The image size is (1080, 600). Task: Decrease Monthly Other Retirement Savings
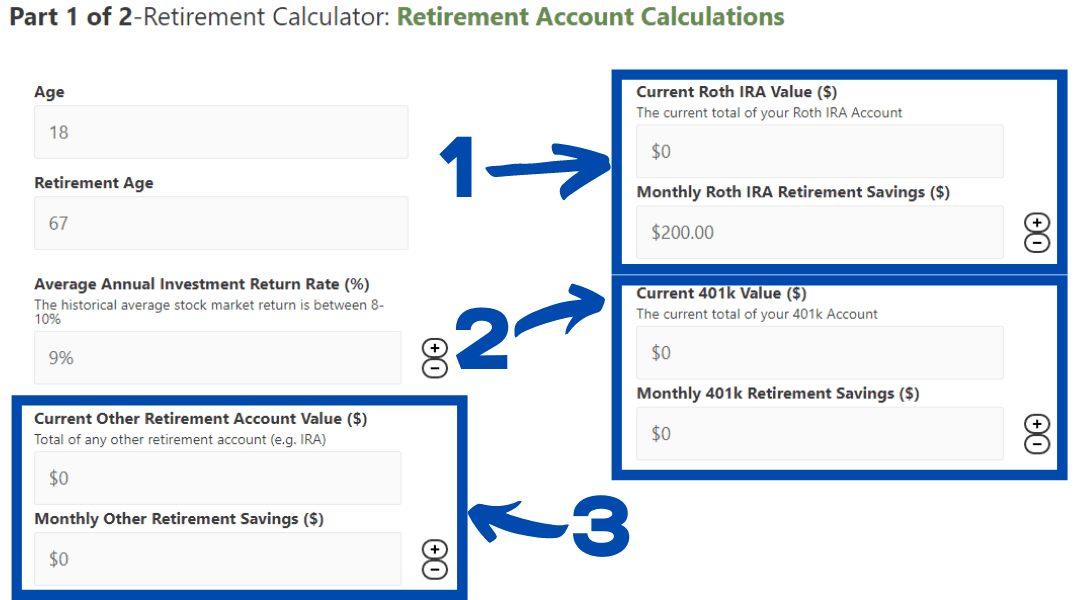tap(435, 567)
